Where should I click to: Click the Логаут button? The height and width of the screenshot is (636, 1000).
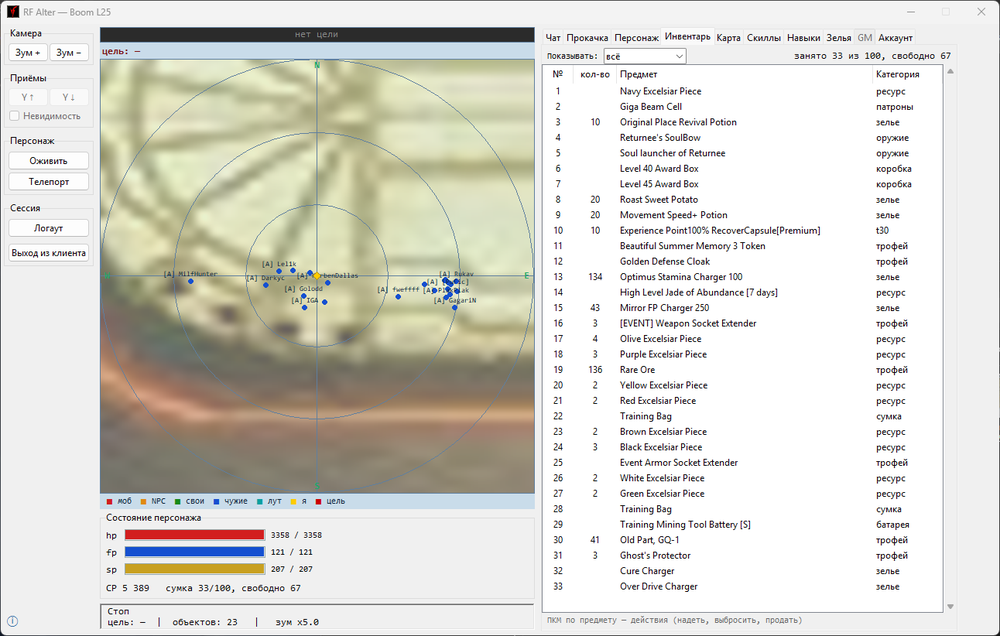pos(48,228)
